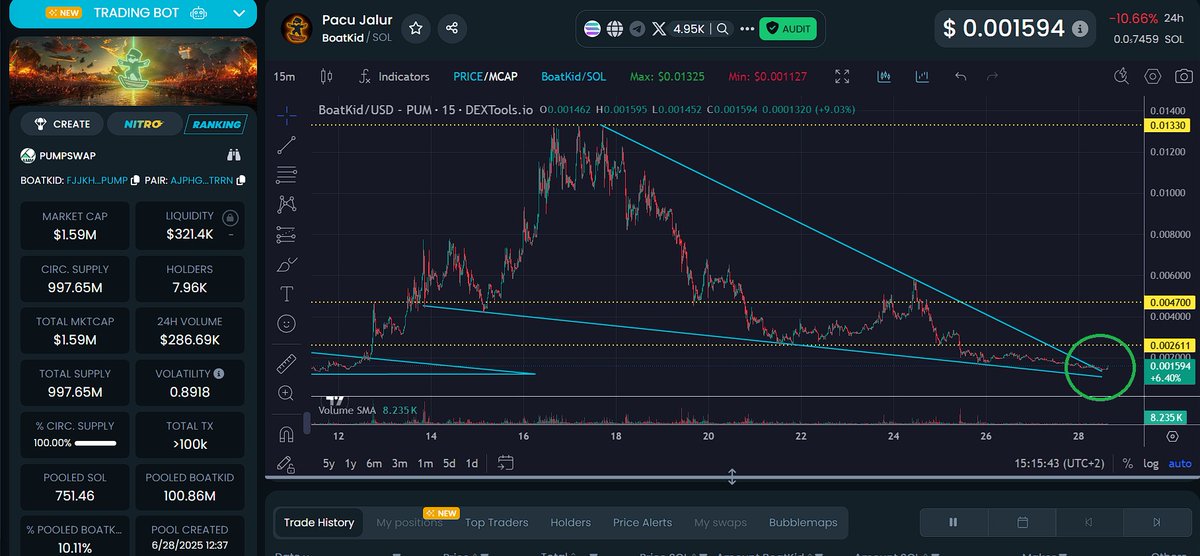1200x556 pixels.
Task: Click the price info icon beside $0.001594
Action: tap(1079, 29)
